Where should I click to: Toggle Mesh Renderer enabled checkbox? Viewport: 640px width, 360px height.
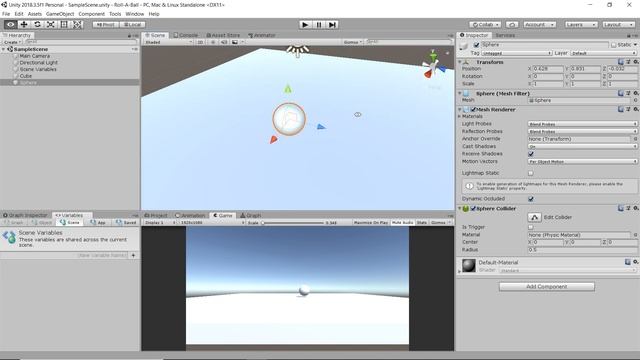pos(473,109)
